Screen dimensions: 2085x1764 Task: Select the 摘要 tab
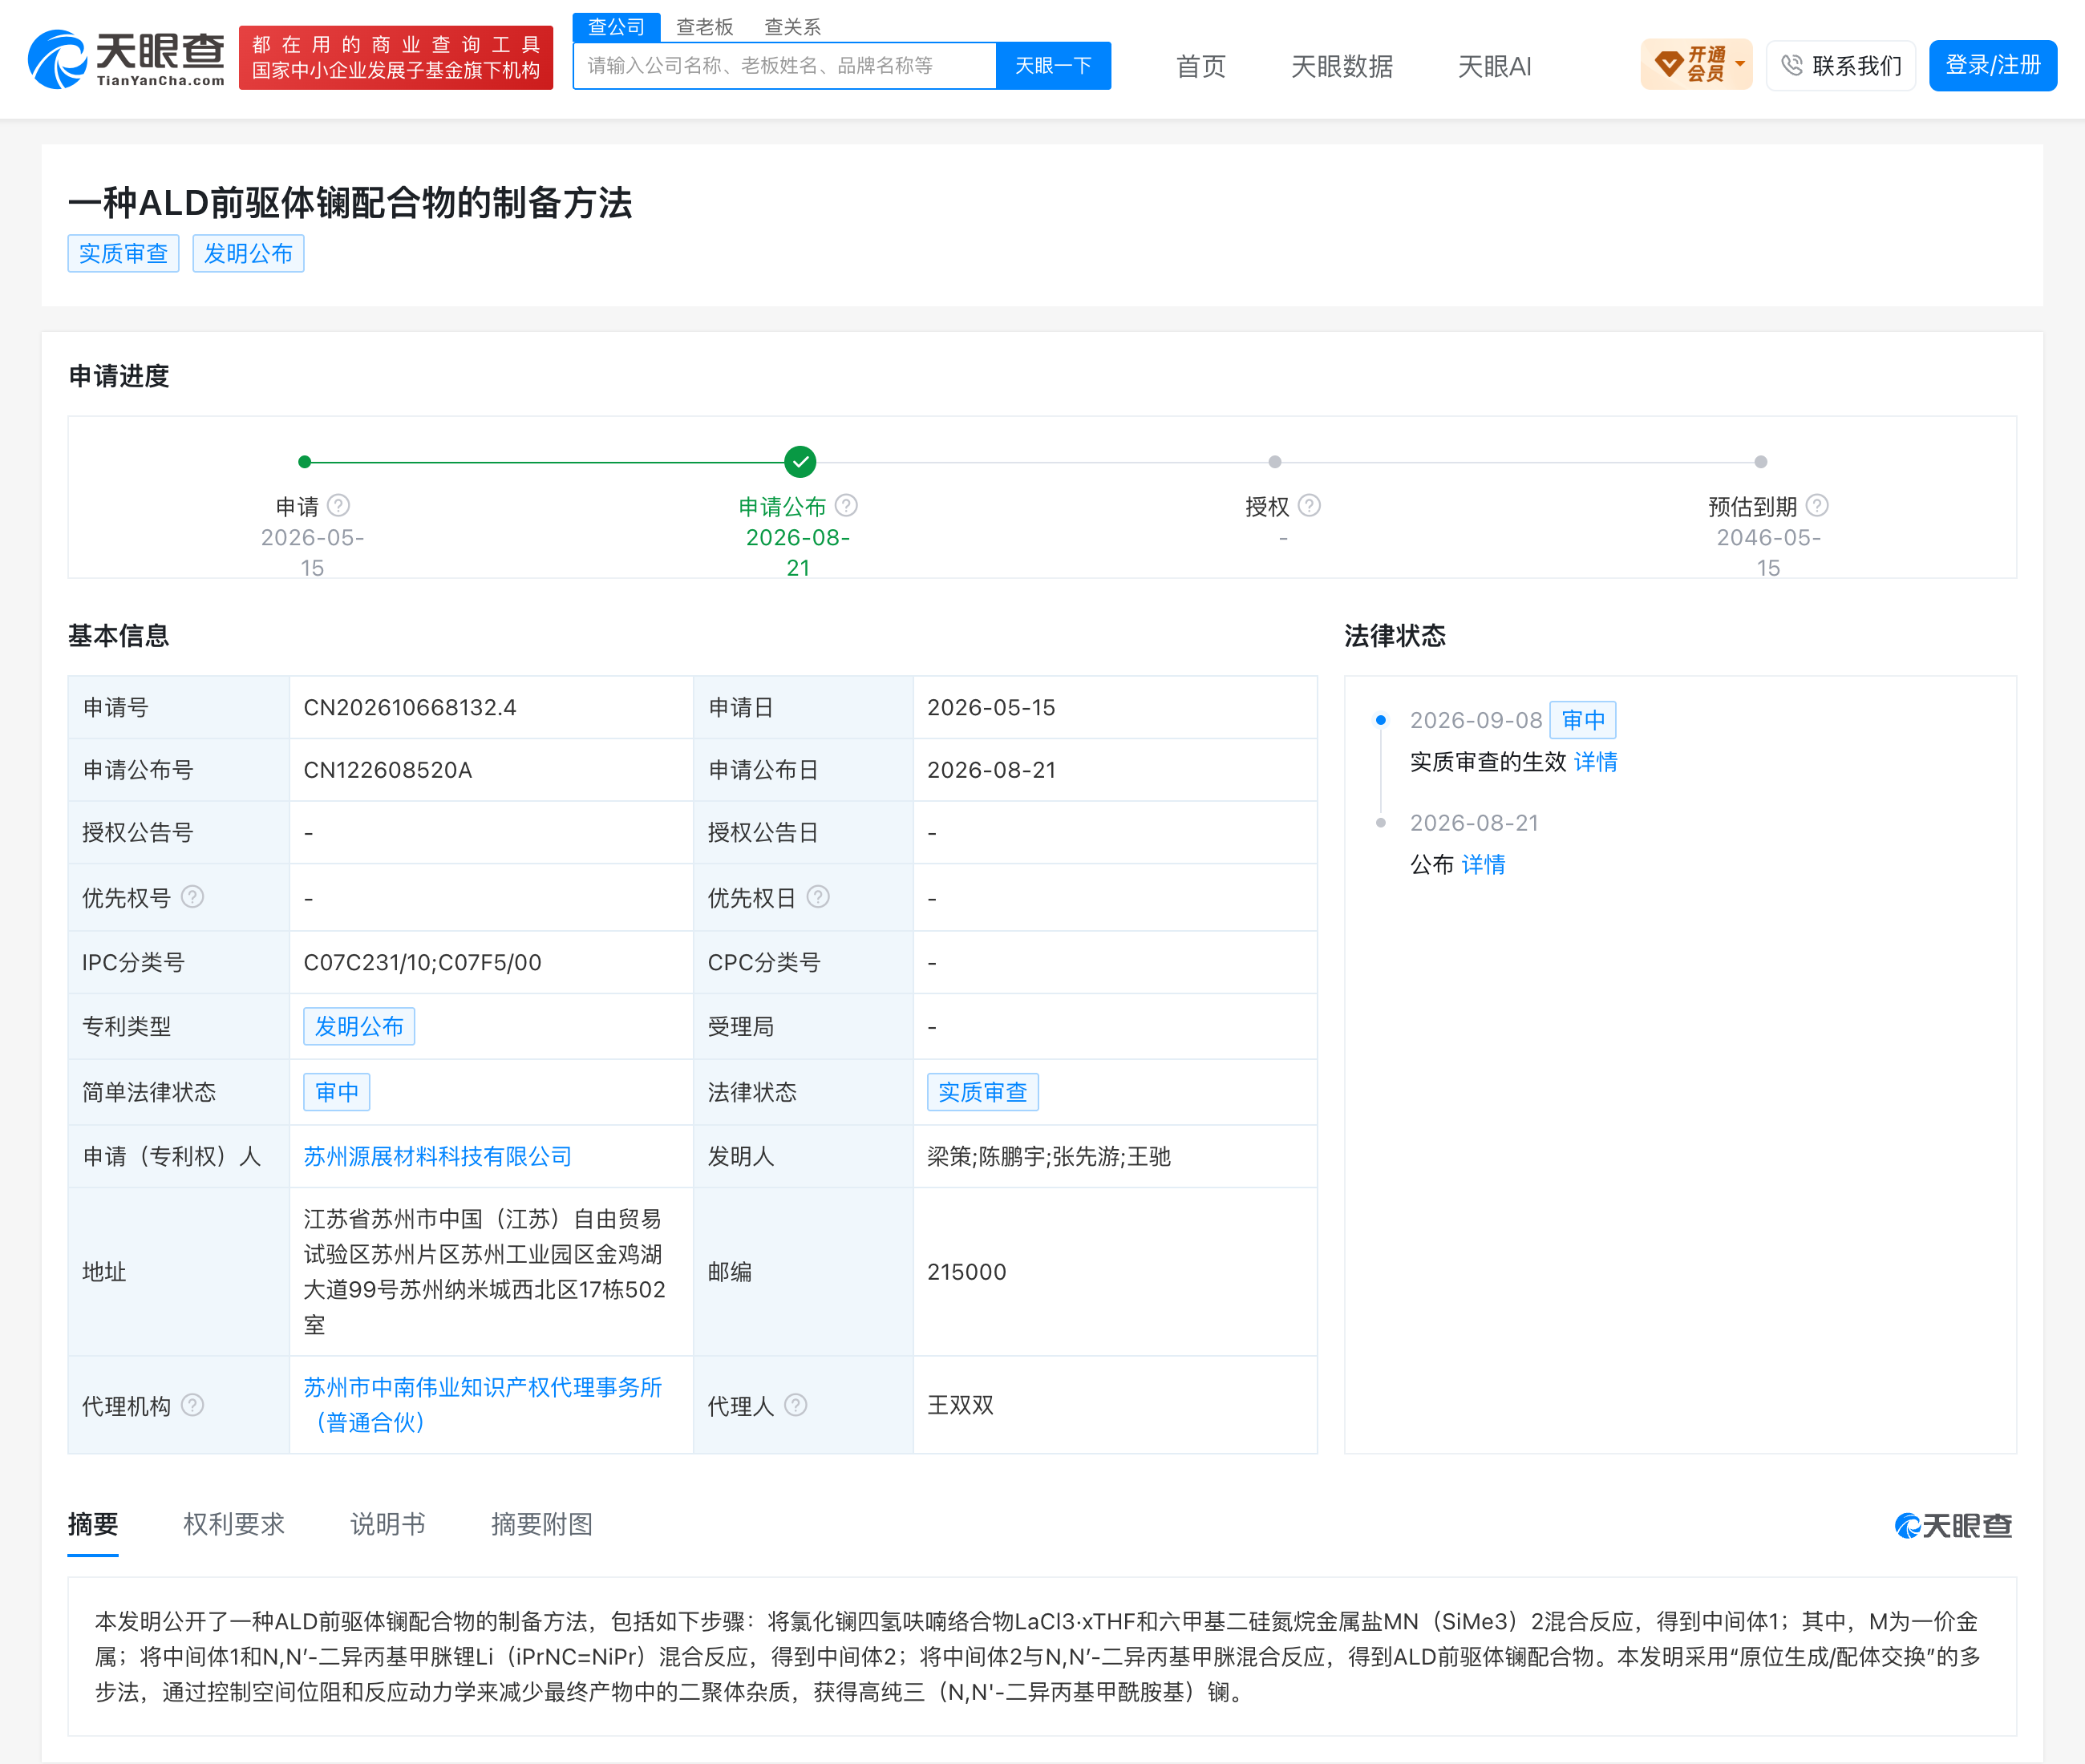click(93, 1524)
